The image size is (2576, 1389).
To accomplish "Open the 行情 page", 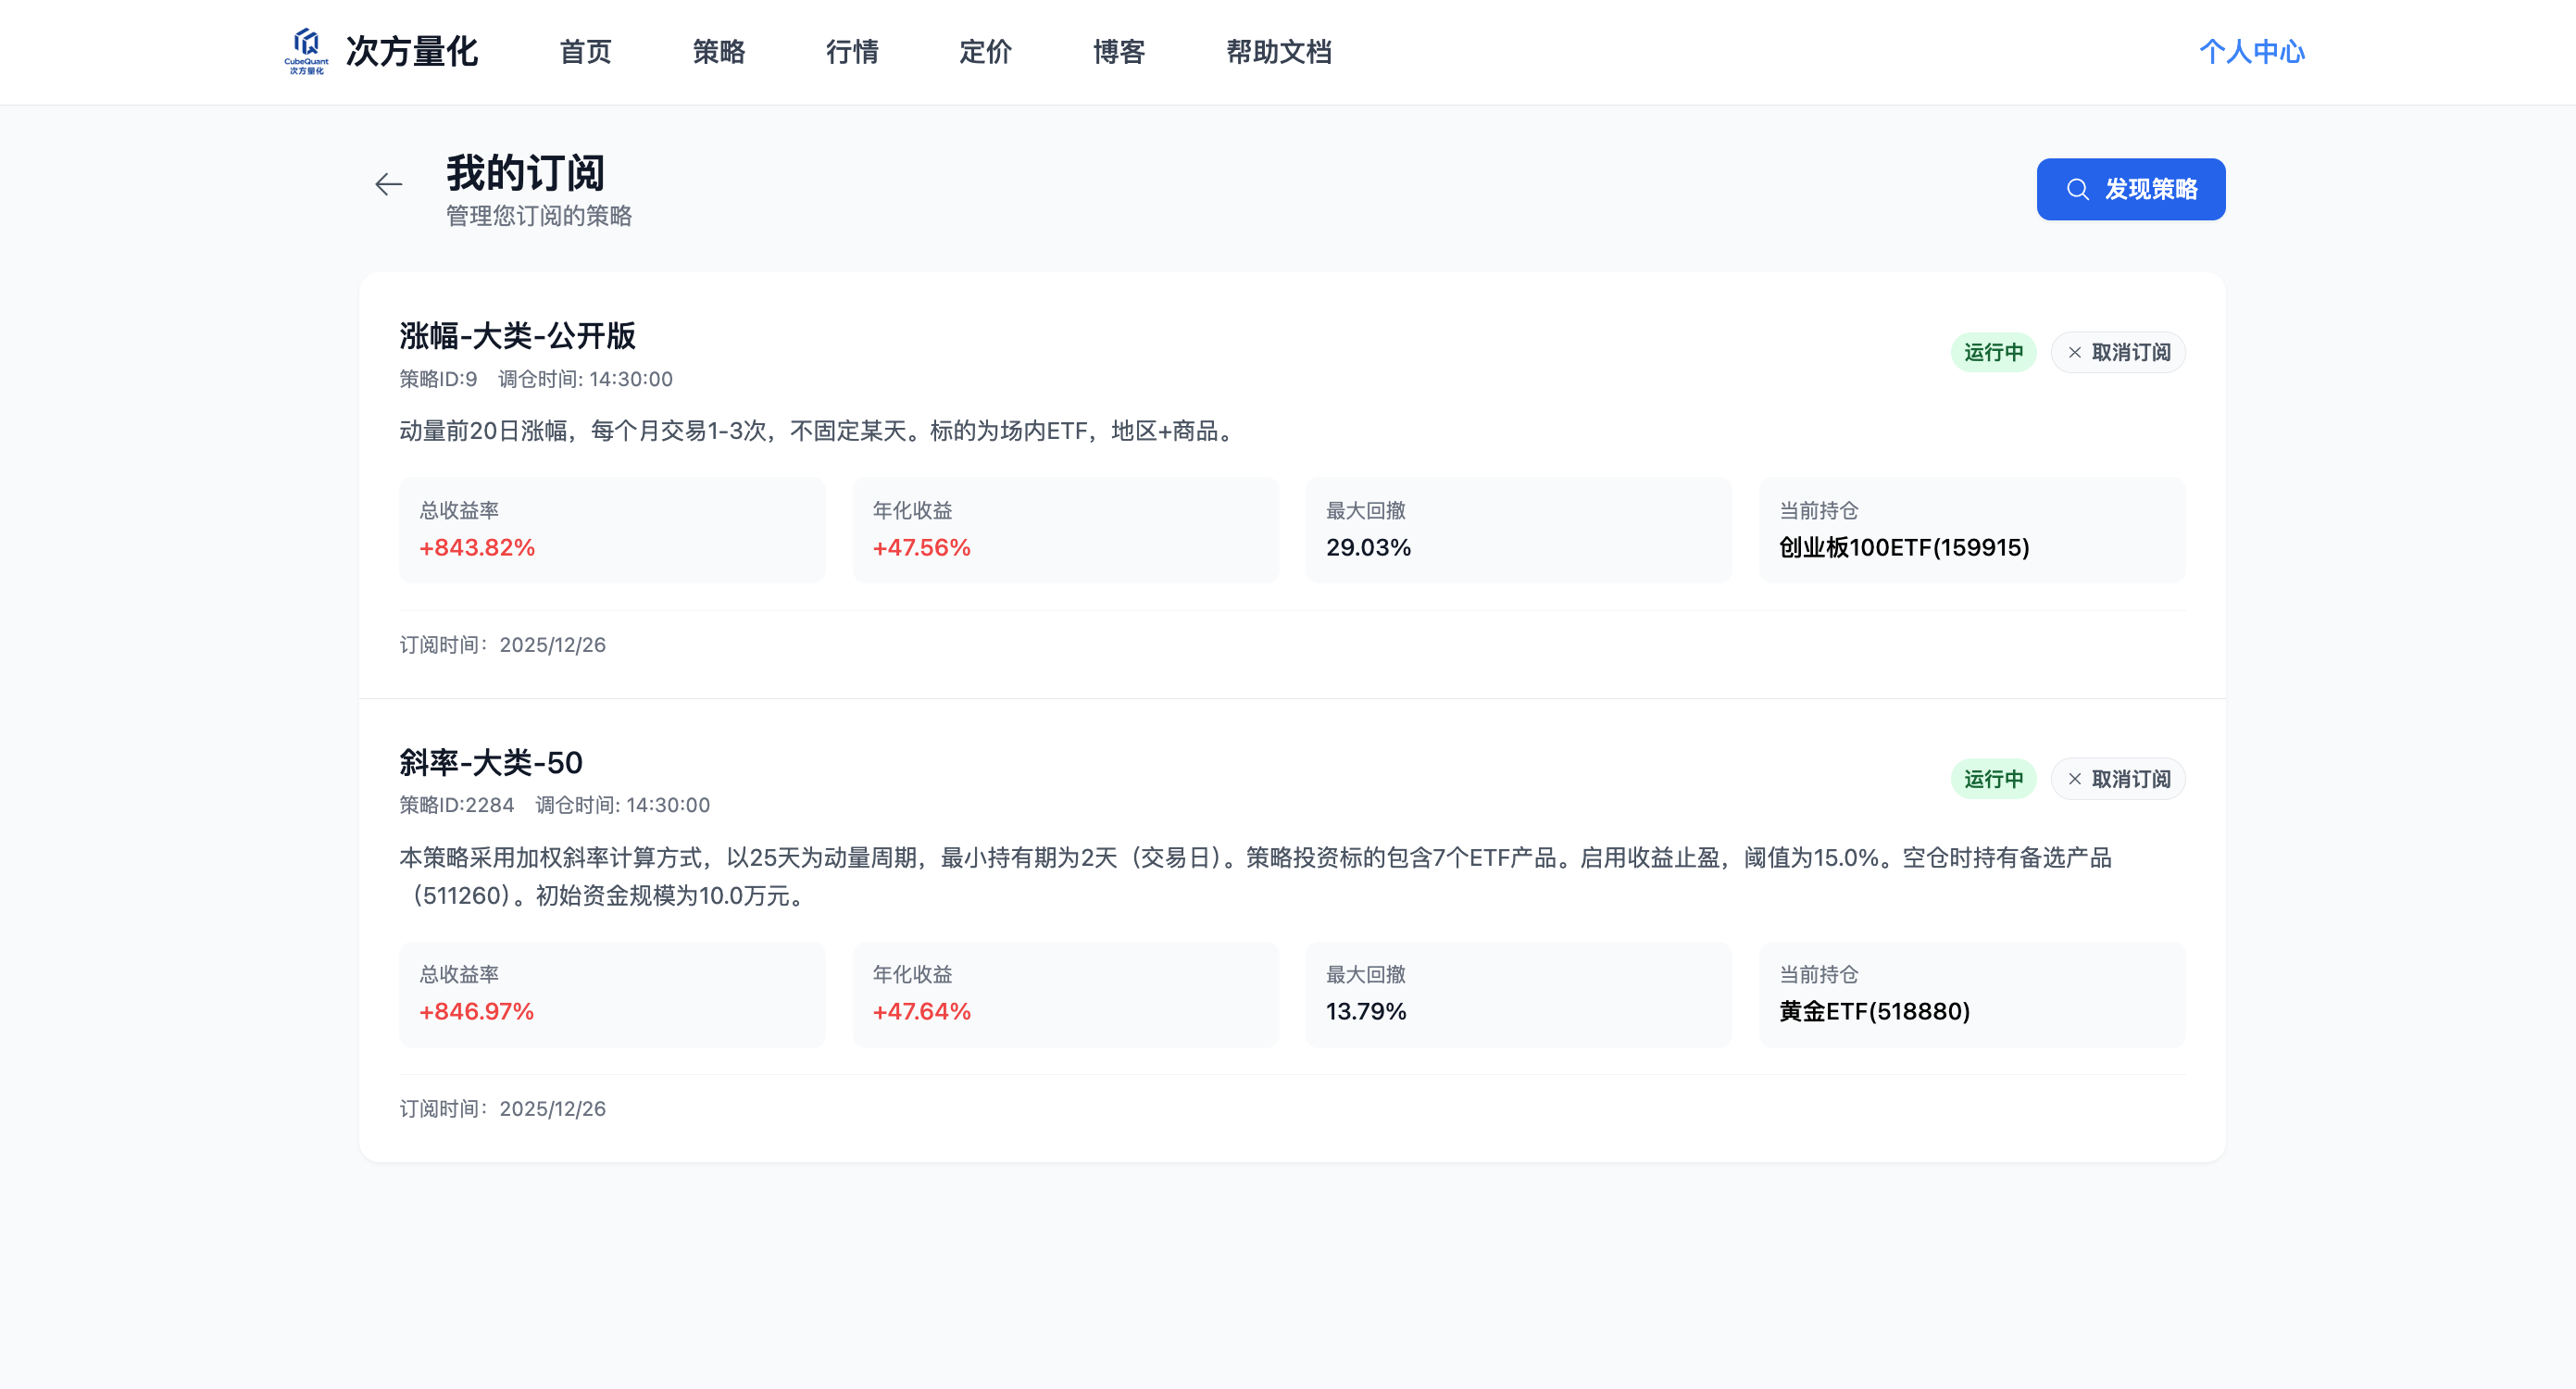I will [852, 52].
